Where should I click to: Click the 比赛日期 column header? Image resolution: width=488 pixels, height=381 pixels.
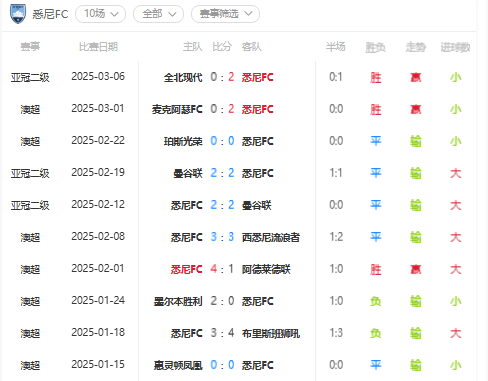pos(98,47)
